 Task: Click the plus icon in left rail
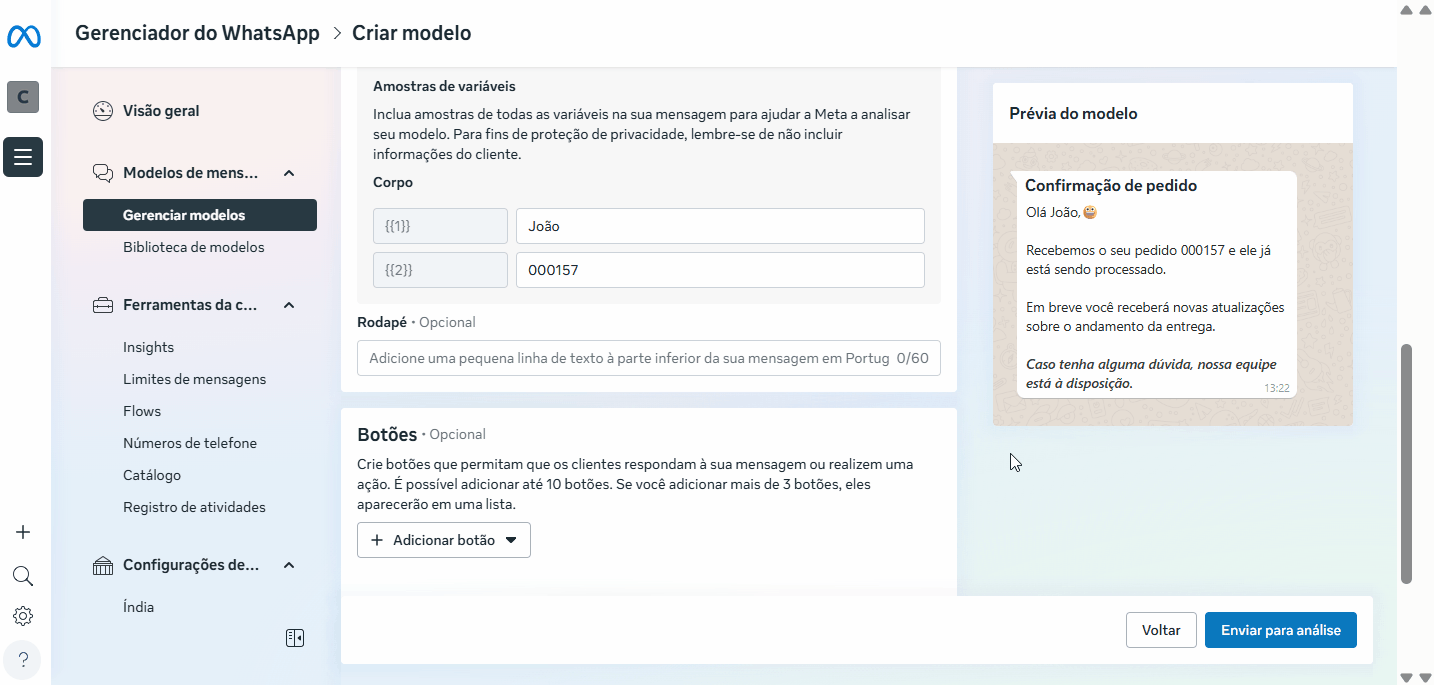tap(23, 532)
